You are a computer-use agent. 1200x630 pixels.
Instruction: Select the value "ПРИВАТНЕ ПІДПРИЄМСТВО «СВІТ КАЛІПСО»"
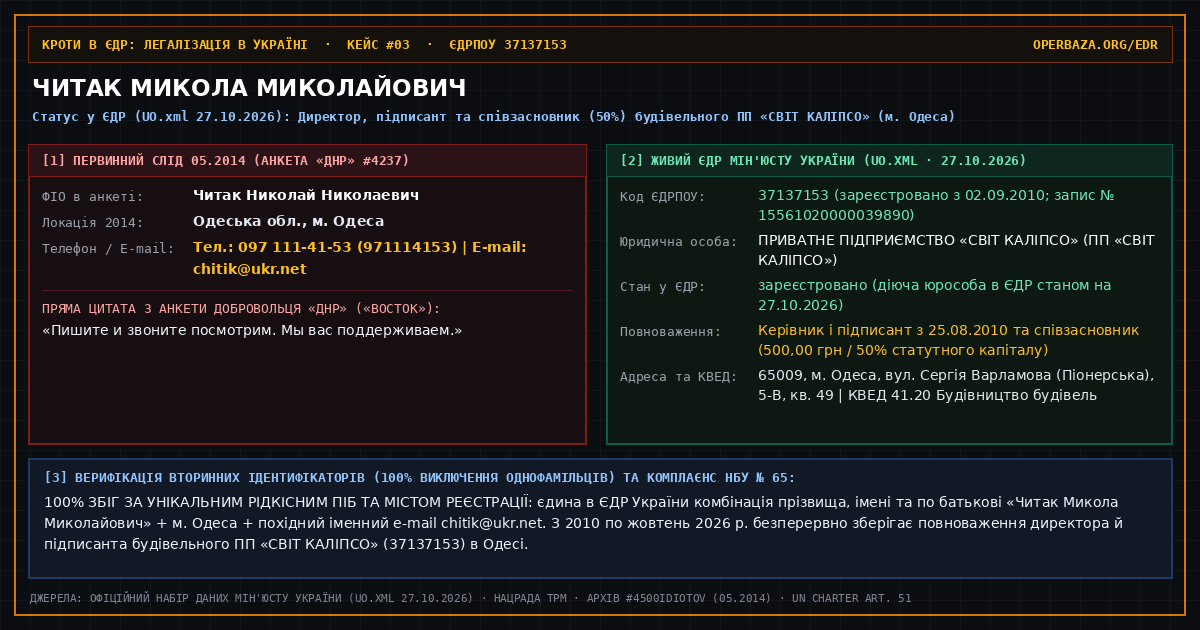click(x=956, y=250)
